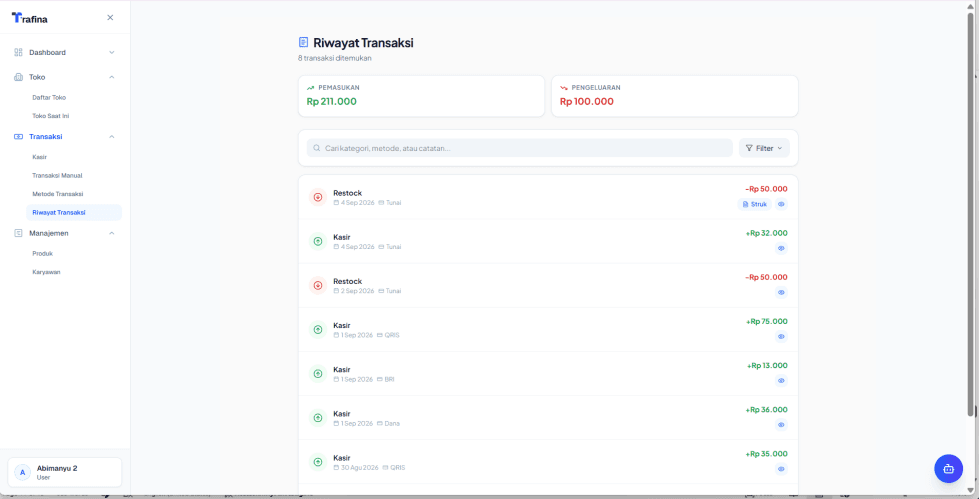Click '+Rp 13.000' amount
The height and width of the screenshot is (499, 980).
(x=768, y=366)
